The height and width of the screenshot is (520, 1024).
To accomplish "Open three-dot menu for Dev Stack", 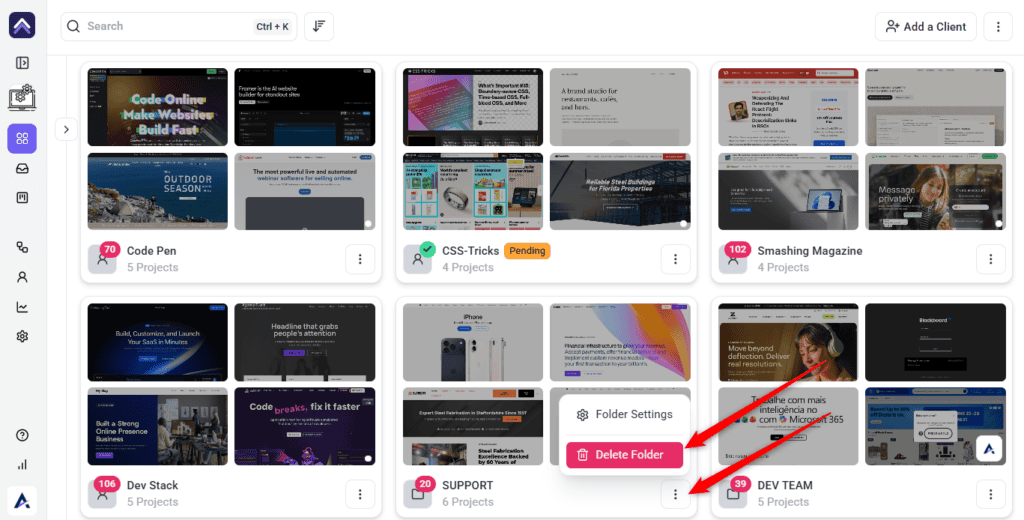I will [x=360, y=495].
